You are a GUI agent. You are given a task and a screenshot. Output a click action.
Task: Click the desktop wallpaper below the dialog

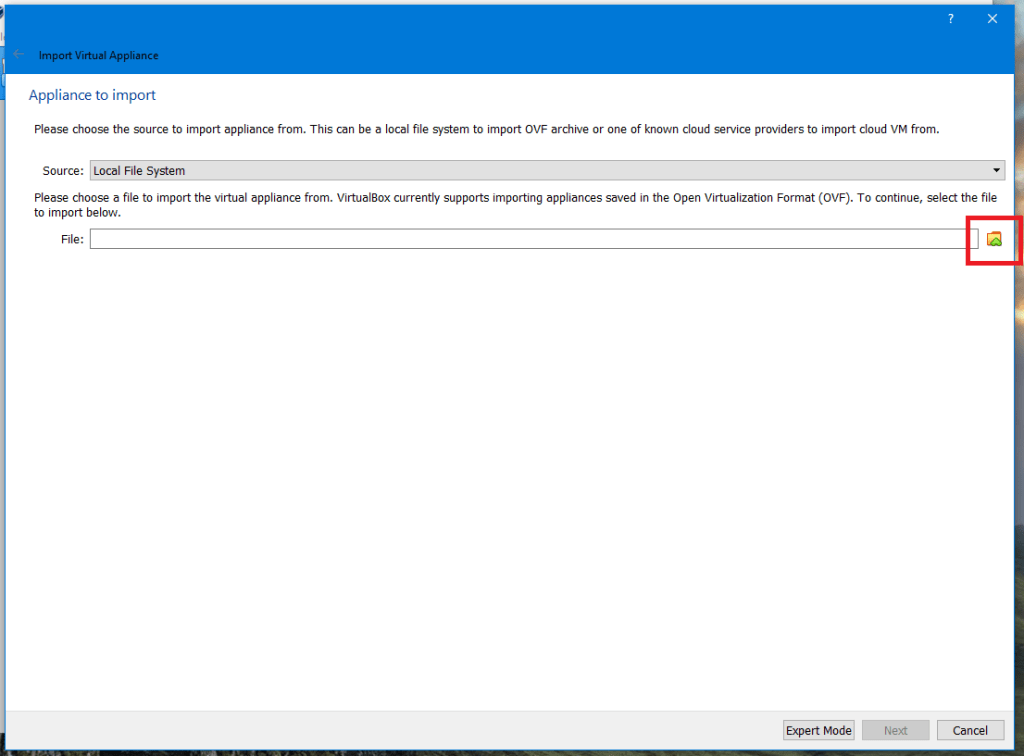pos(500,752)
